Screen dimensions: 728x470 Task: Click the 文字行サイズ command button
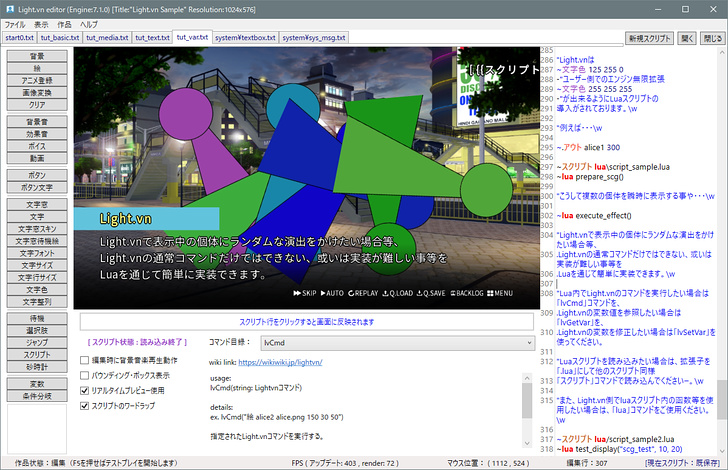37,277
